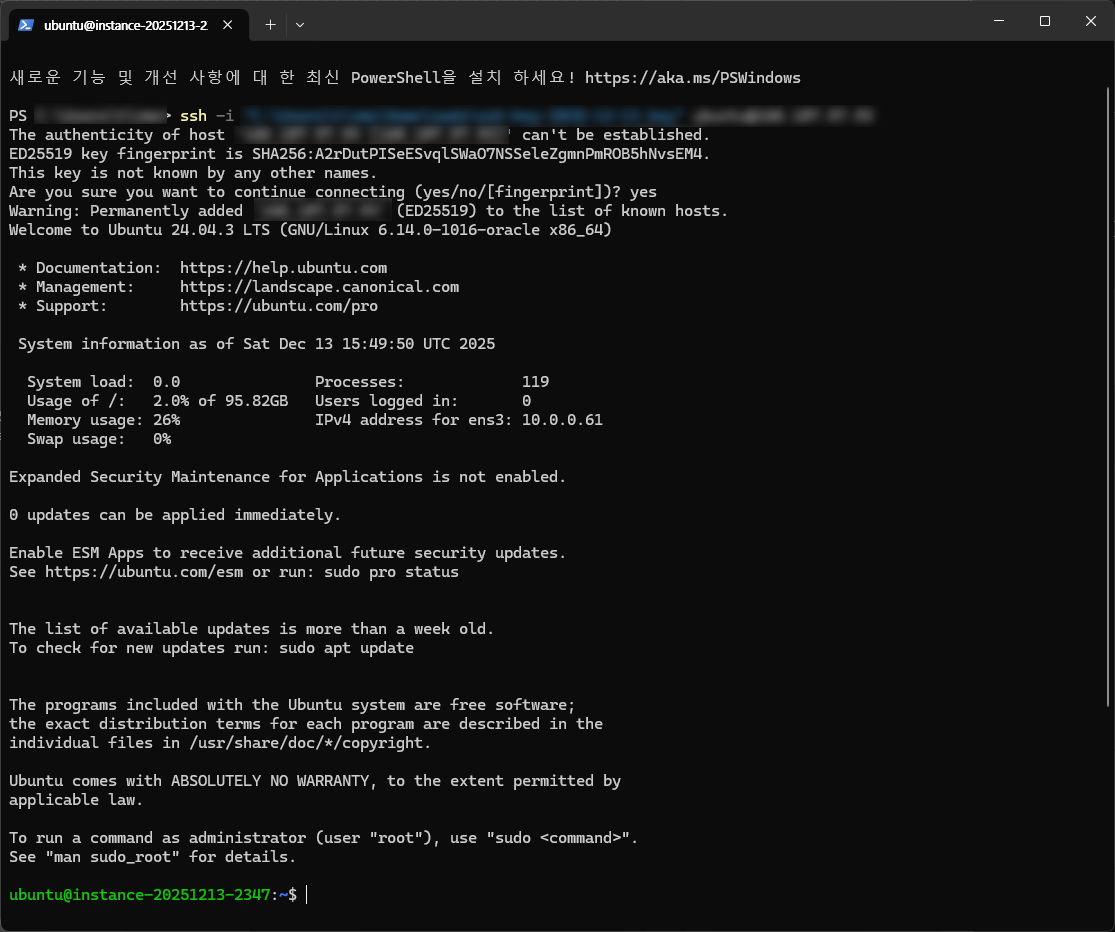Click the vertical scrollbar of the terminal

coord(1109,397)
